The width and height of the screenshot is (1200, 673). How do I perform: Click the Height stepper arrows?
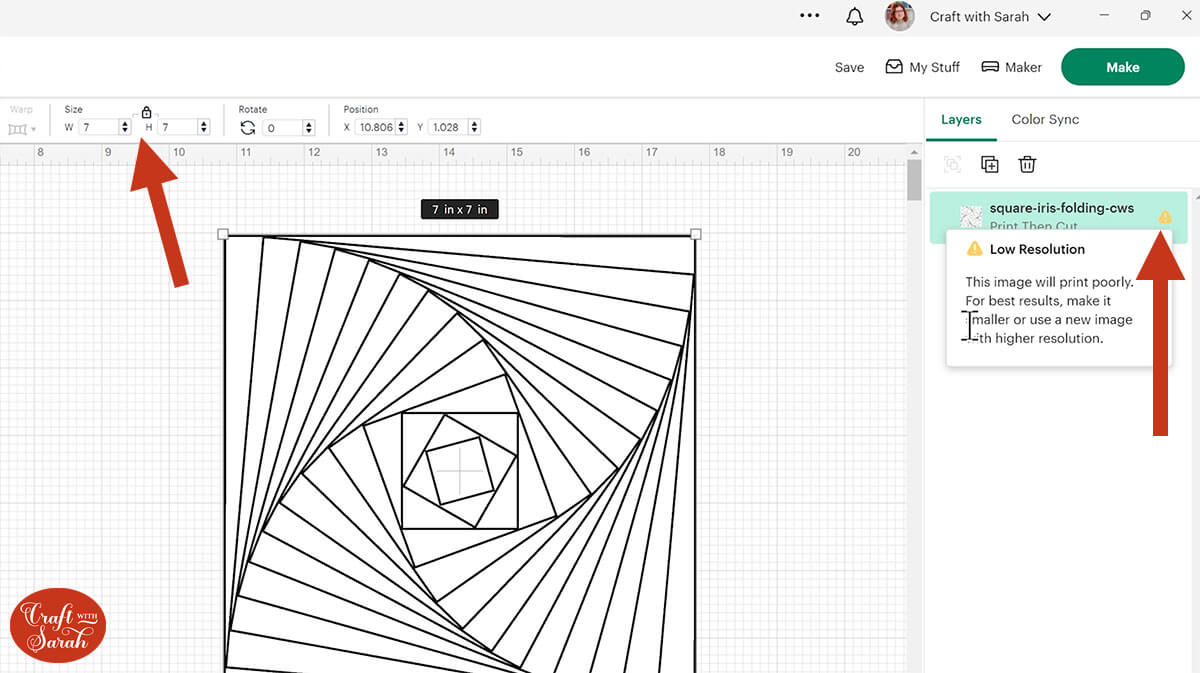click(x=204, y=128)
